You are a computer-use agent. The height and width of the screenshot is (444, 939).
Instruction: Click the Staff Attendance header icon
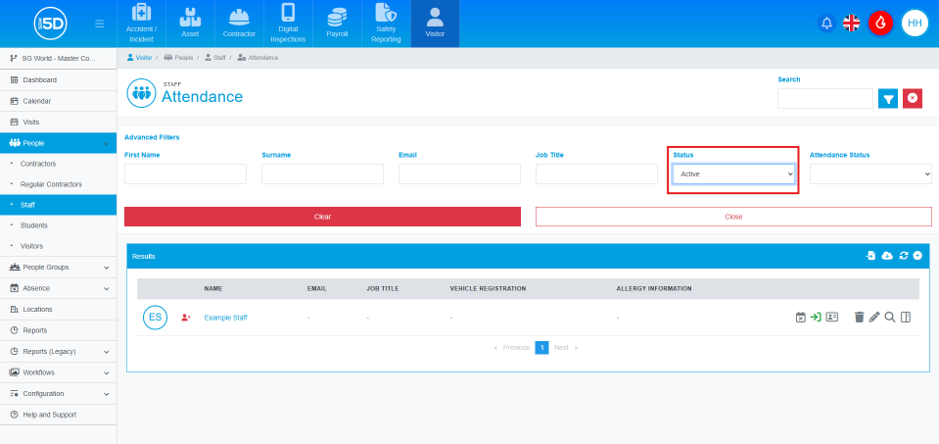[x=141, y=93]
